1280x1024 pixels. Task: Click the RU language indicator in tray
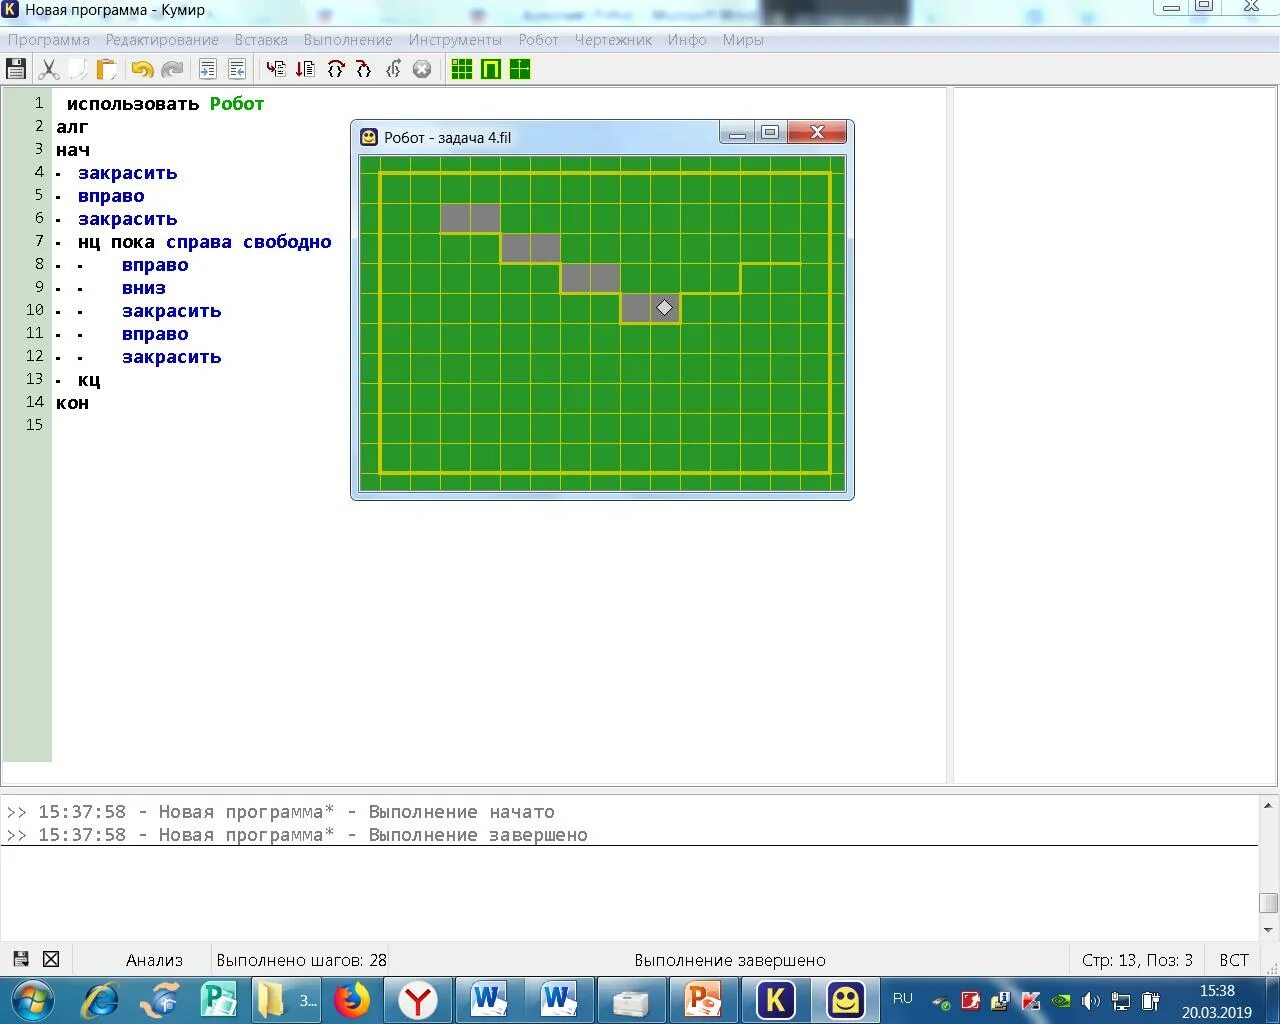(903, 998)
